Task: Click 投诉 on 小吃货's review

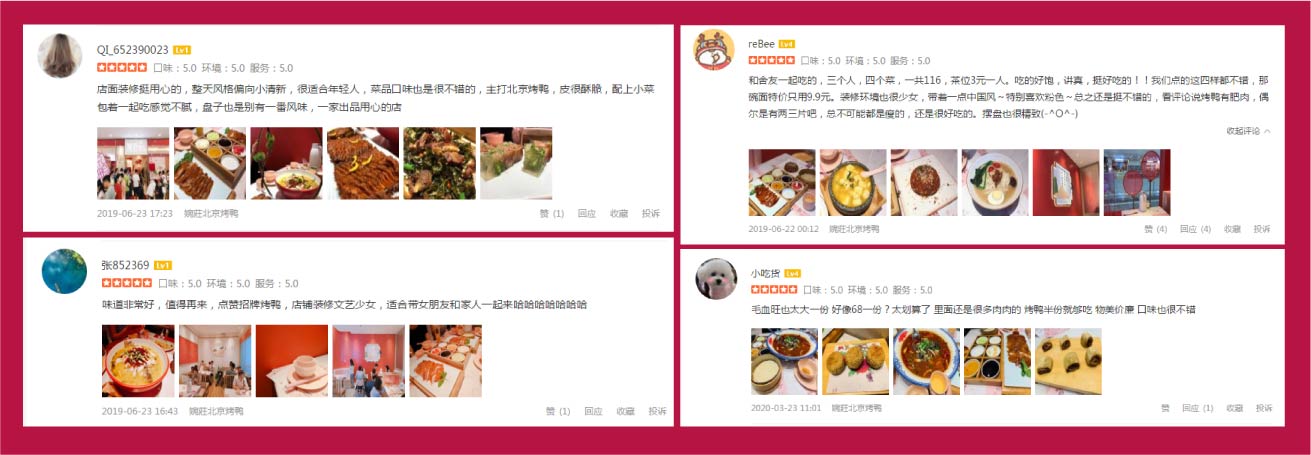Action: (1264, 408)
